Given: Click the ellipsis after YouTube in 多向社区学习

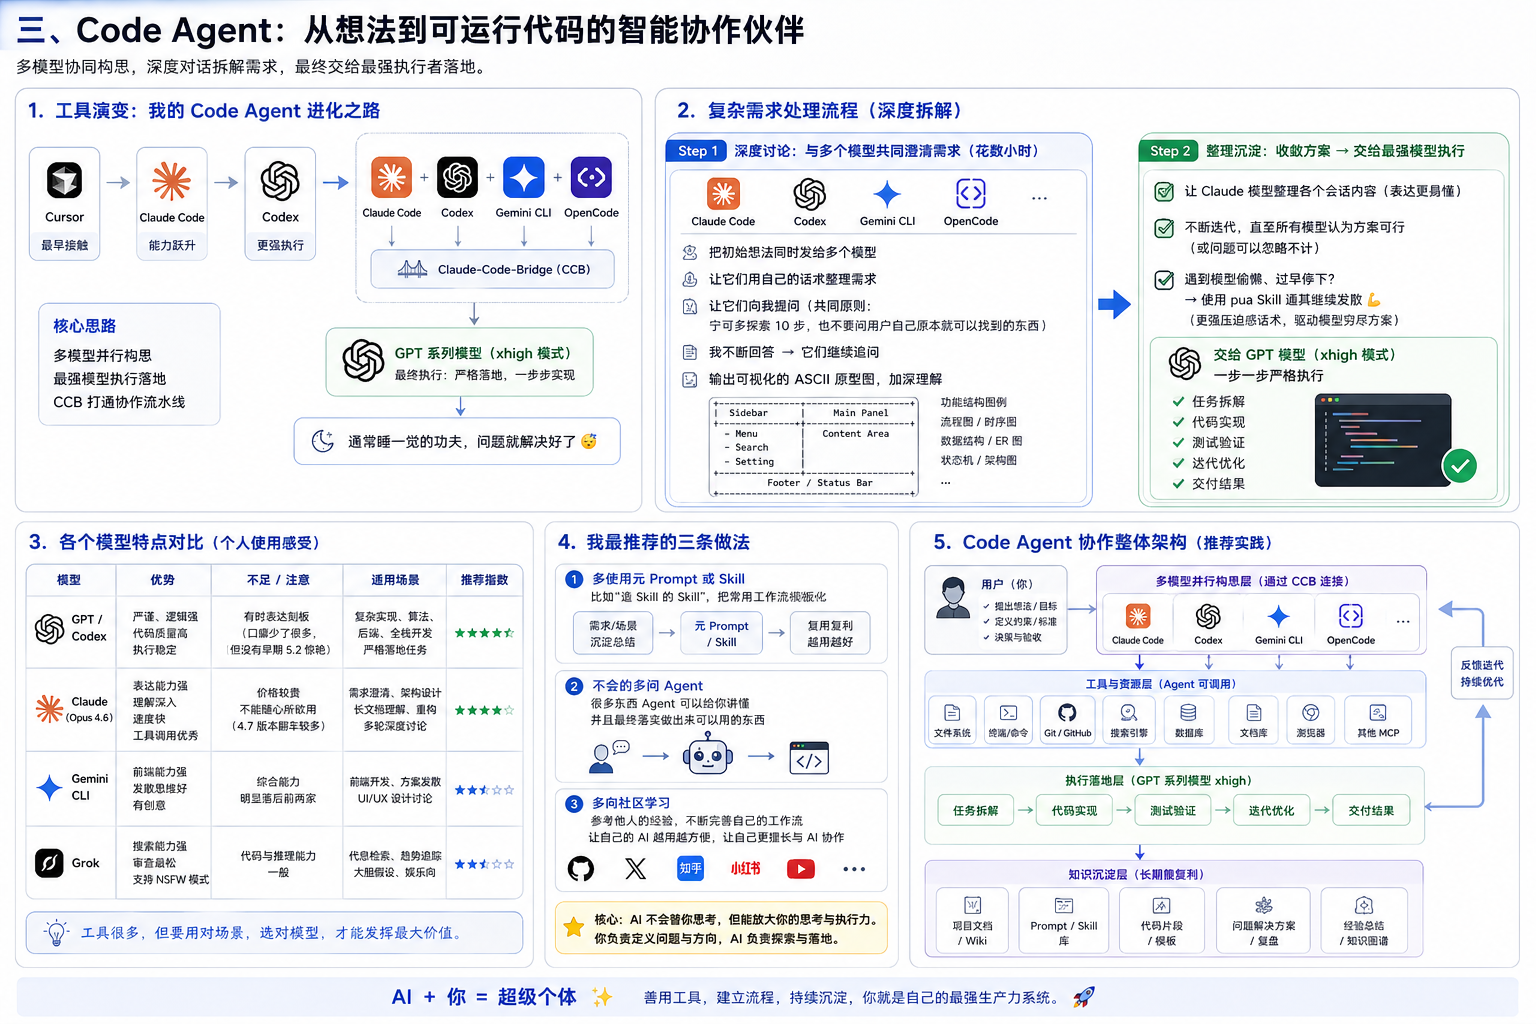Looking at the screenshot, I should click(854, 869).
